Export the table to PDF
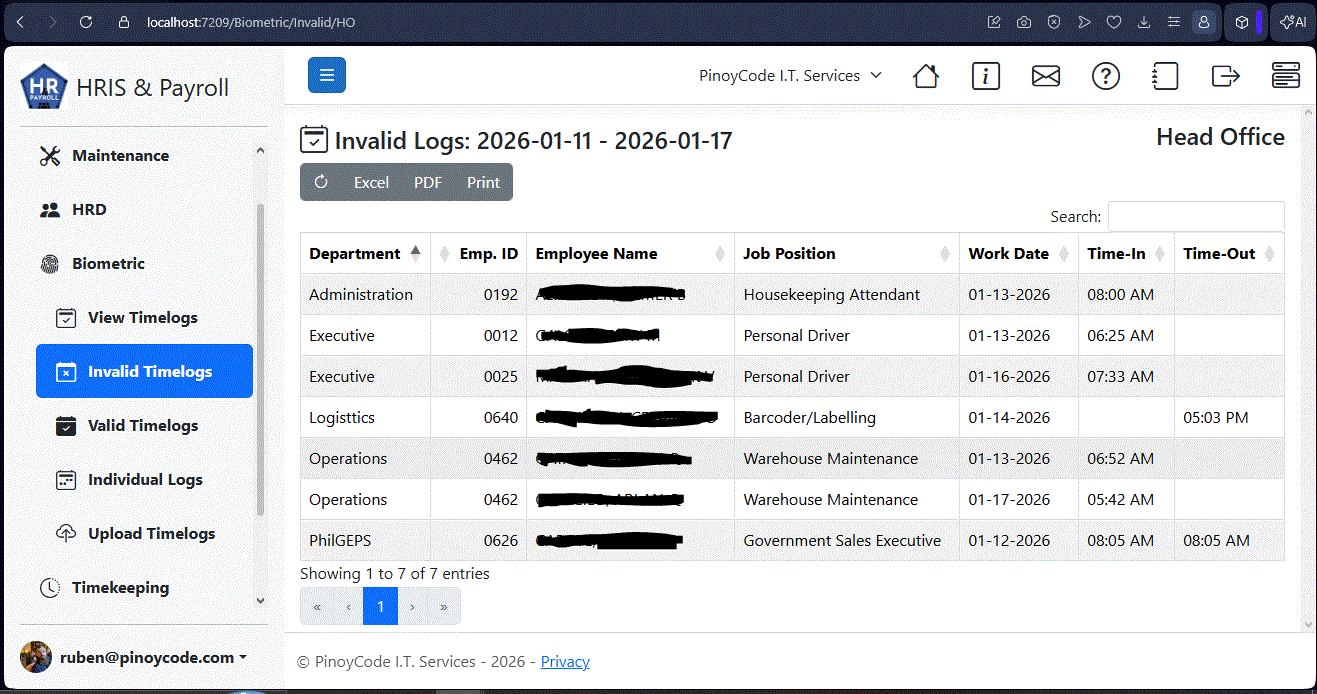The height and width of the screenshot is (694, 1317). tap(427, 182)
